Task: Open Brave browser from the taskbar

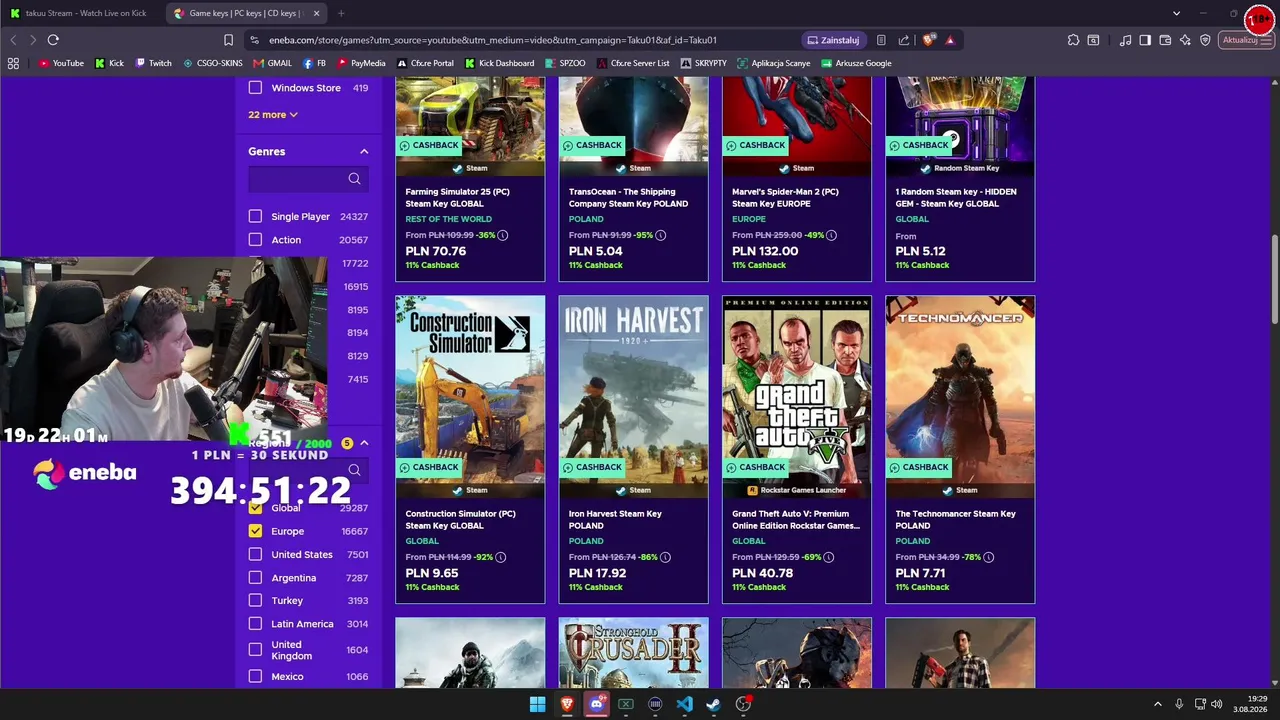Action: (567, 704)
